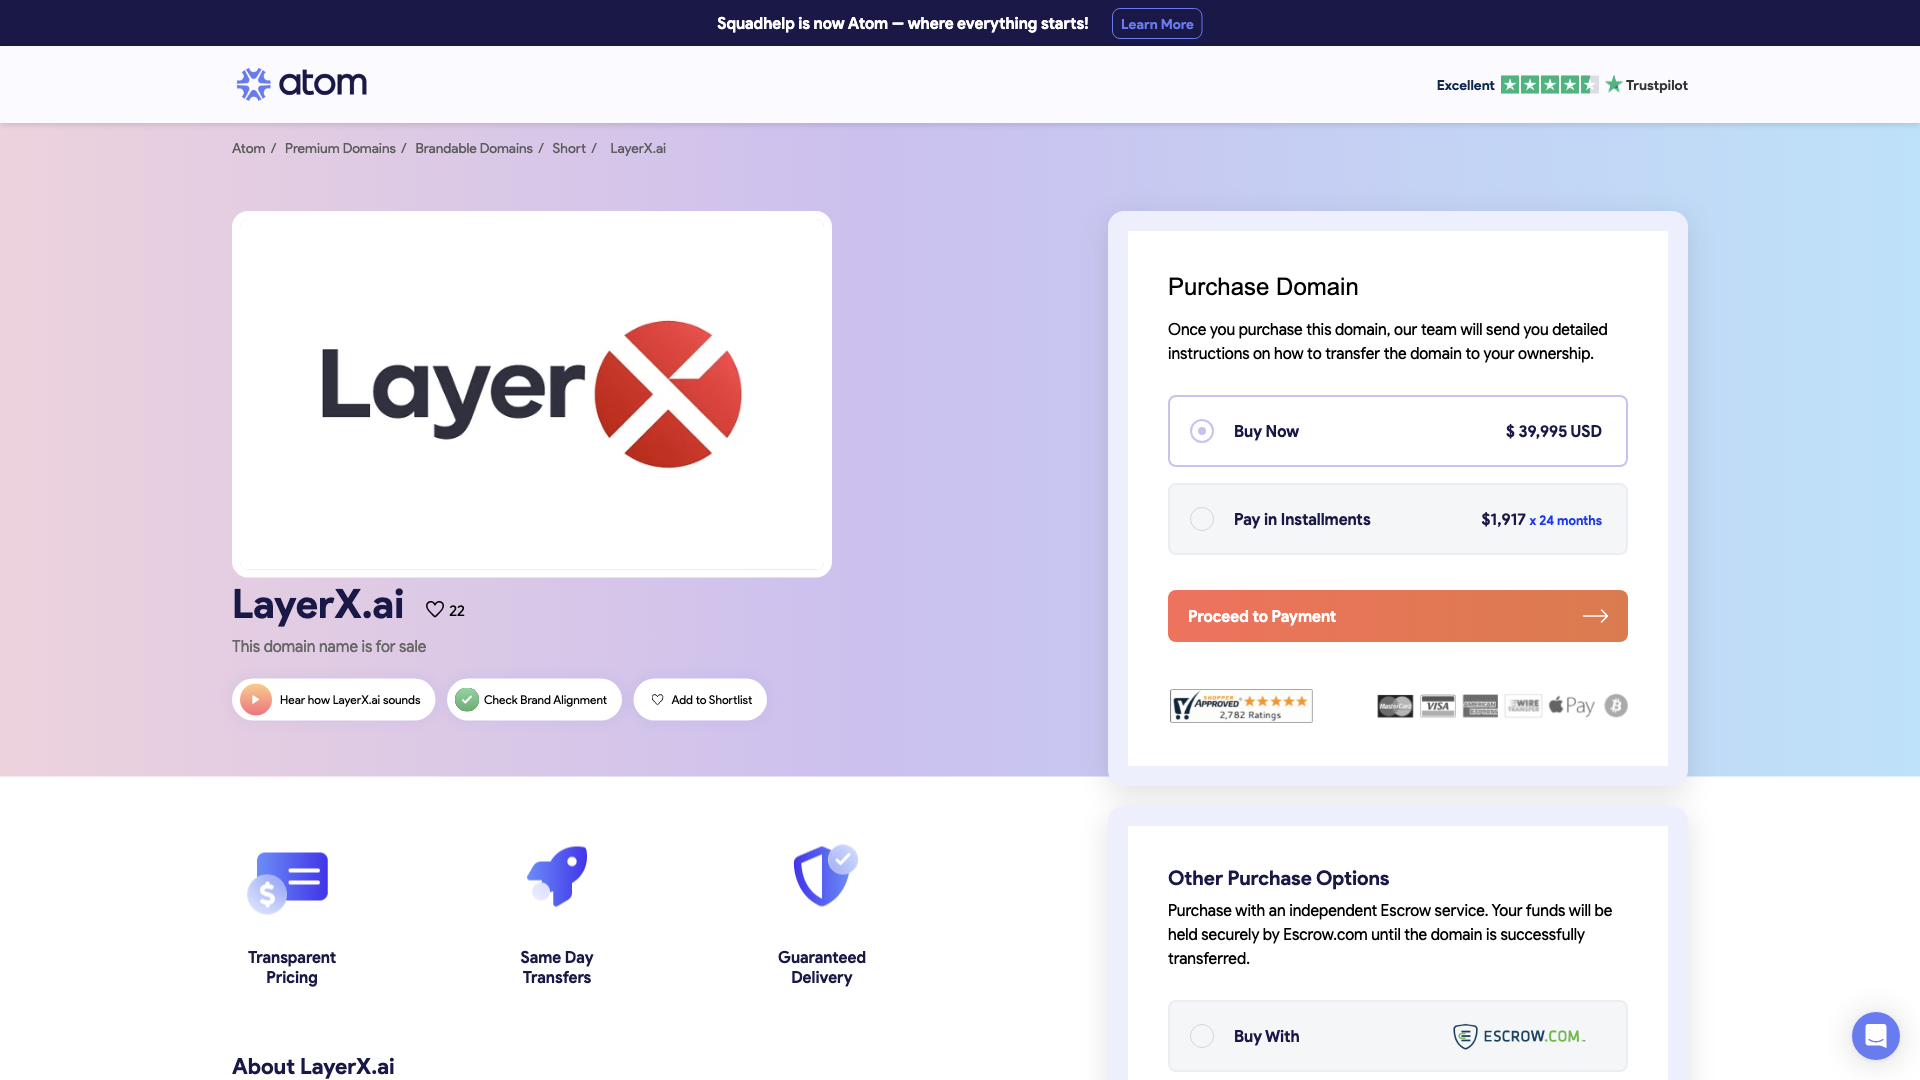The height and width of the screenshot is (1080, 1920).
Task: Play how LayerX.ai sounds
Action: click(333, 699)
